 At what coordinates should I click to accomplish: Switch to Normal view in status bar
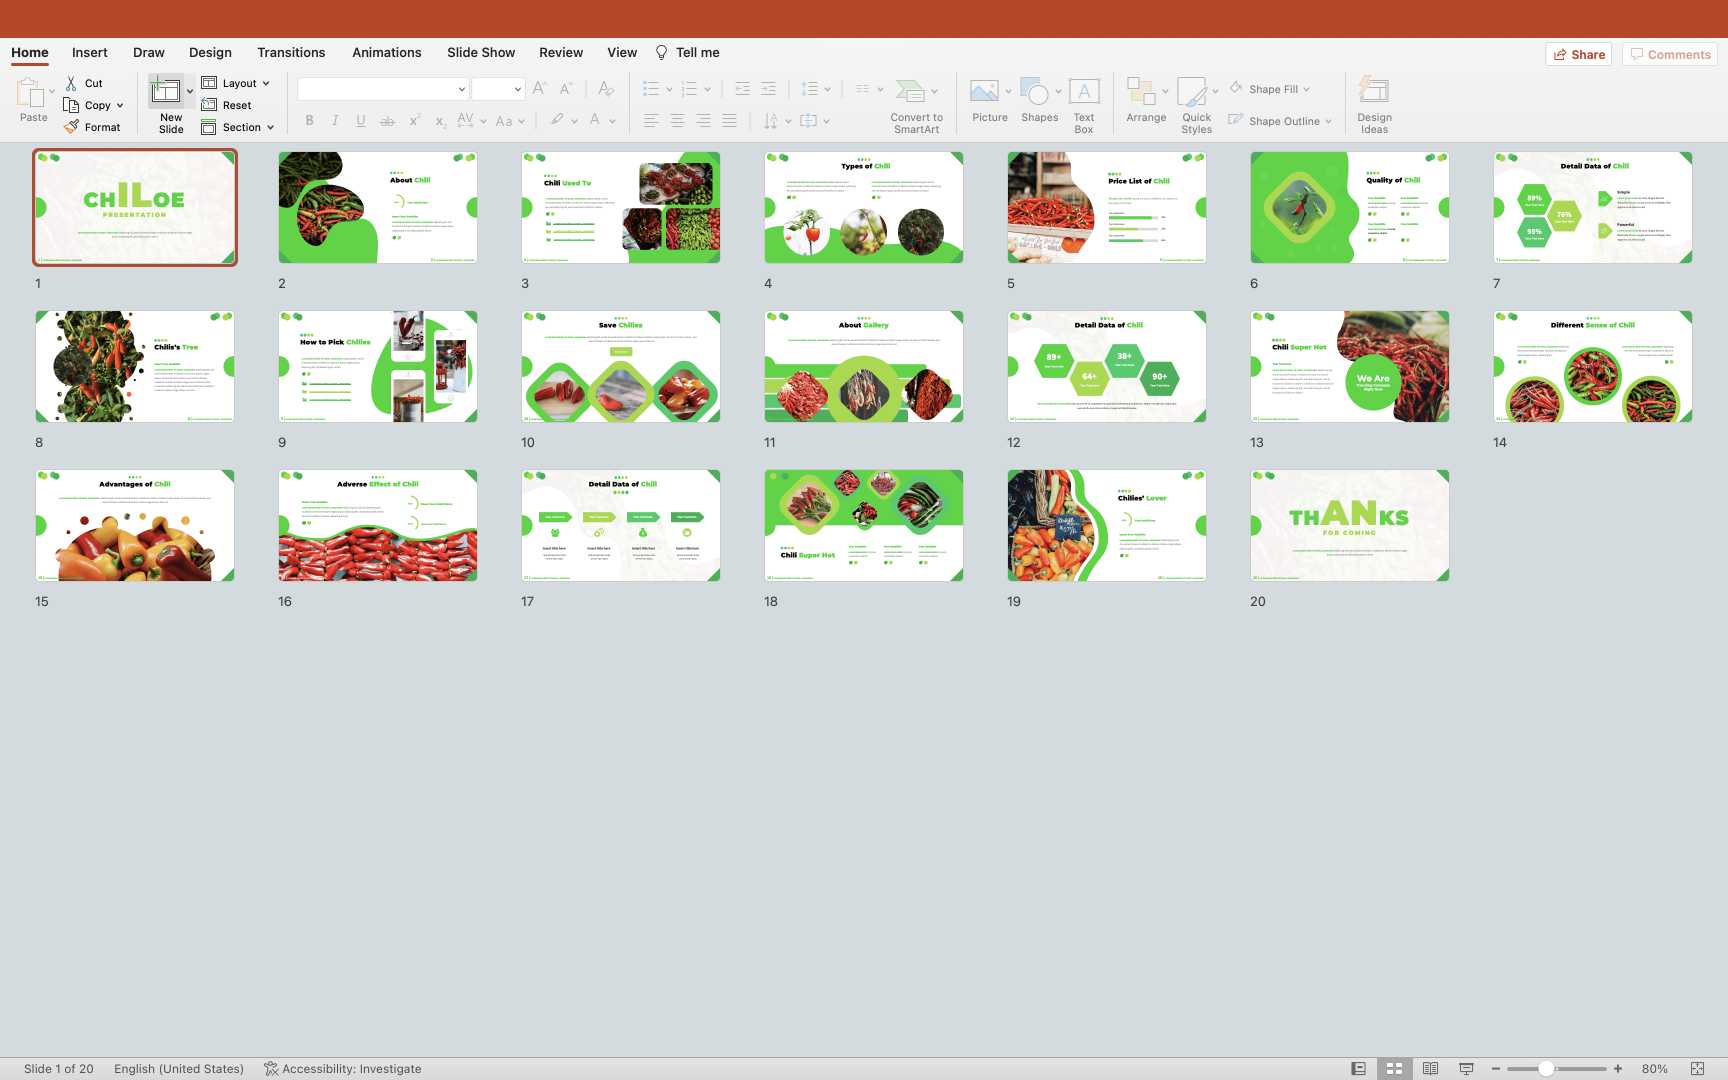[1358, 1069]
